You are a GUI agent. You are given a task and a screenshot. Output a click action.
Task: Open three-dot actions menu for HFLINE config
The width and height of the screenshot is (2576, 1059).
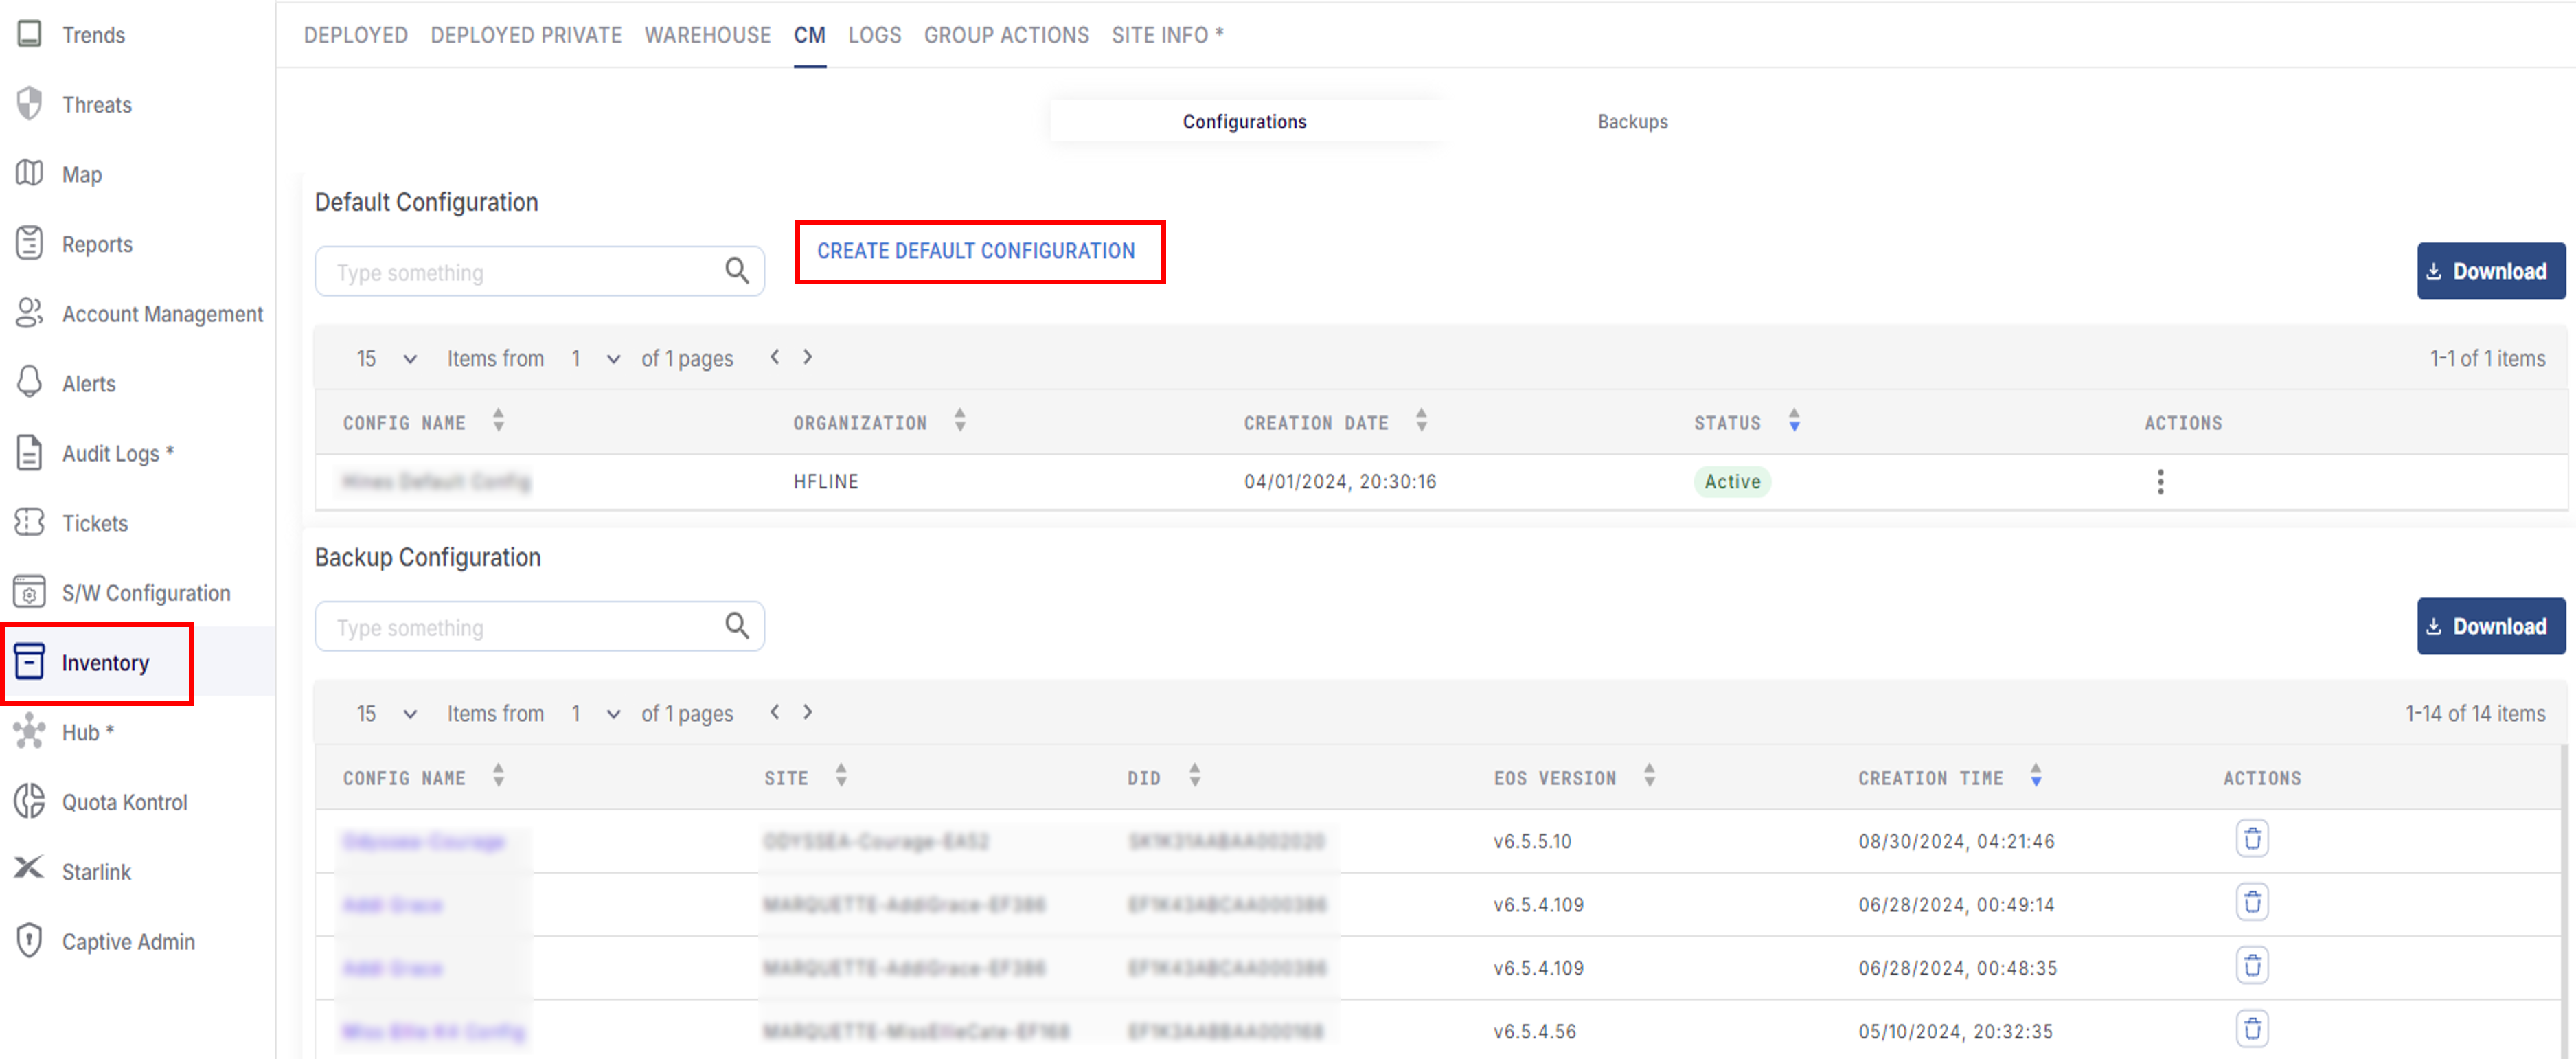(2160, 482)
